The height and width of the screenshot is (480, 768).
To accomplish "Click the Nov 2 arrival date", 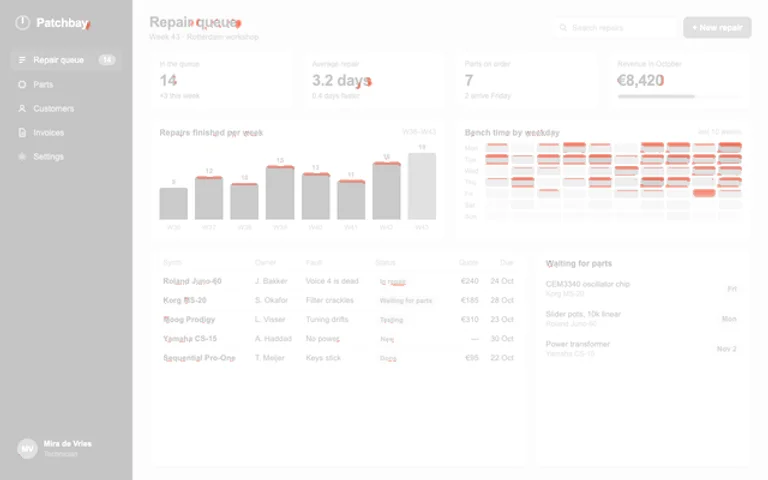I will pos(726,349).
